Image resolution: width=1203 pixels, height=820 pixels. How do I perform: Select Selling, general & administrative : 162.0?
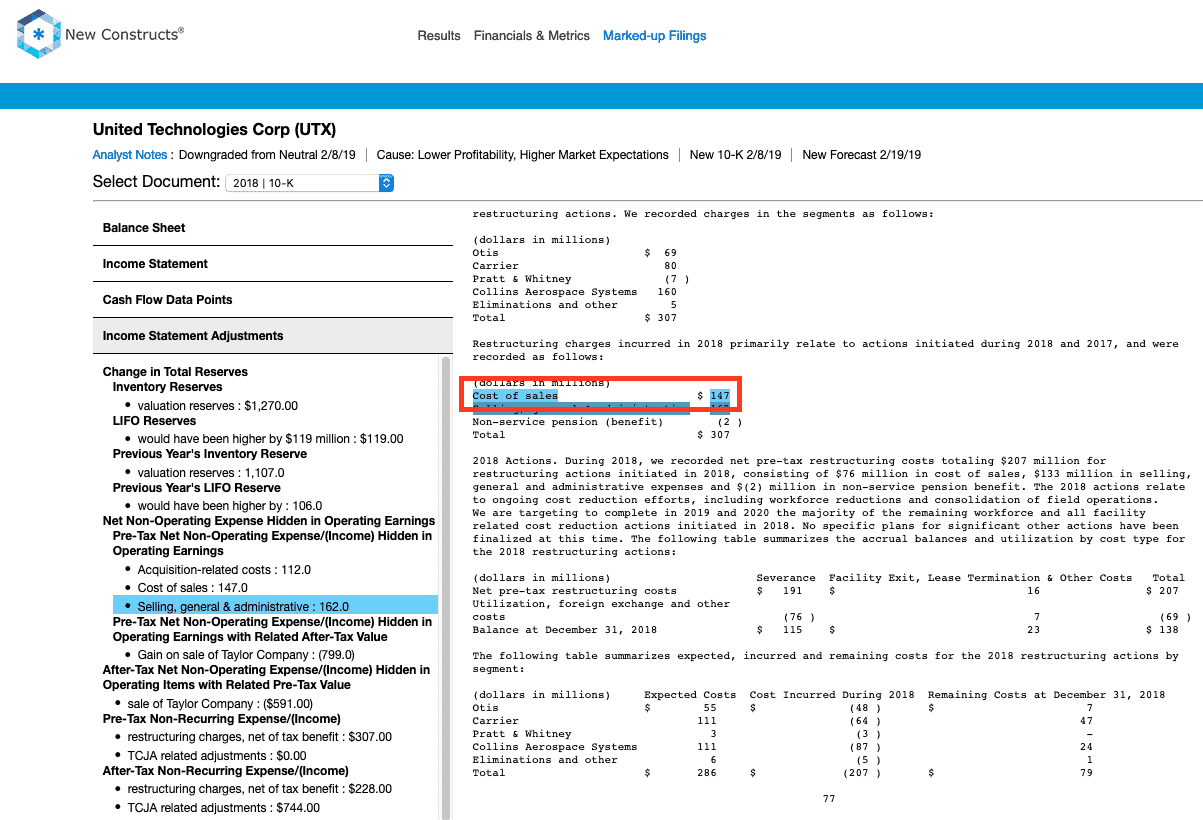tap(275, 606)
